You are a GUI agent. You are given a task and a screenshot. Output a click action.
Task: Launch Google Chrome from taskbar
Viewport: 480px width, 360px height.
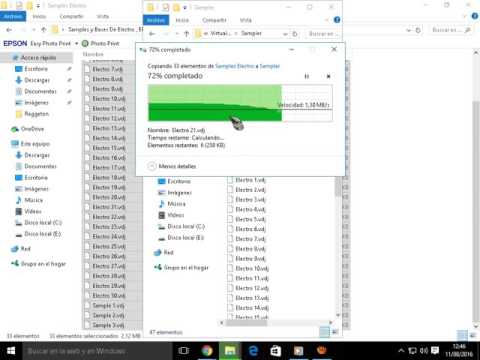[x=207, y=351]
